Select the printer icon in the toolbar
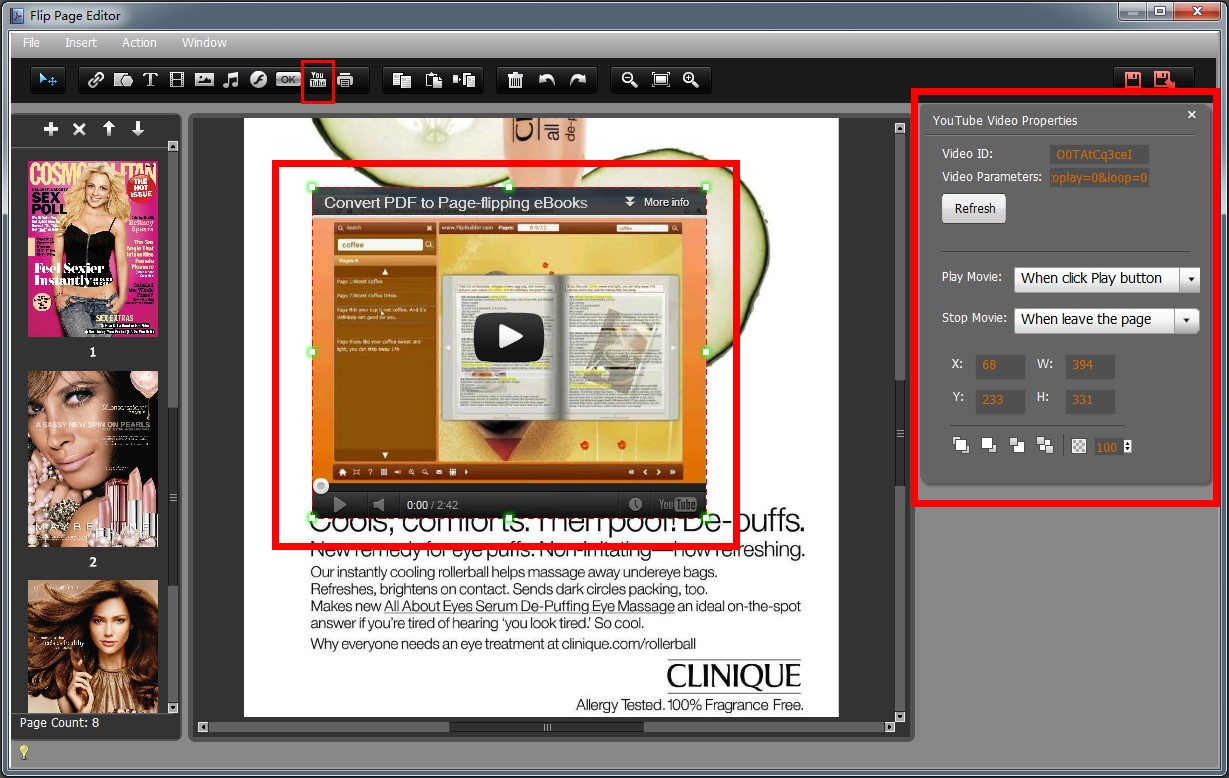The height and width of the screenshot is (778, 1229). (345, 80)
